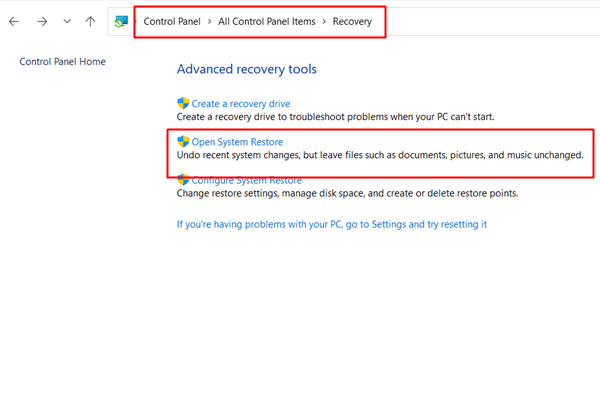Select the All Control Panel Items breadcrumb
This screenshot has height=405, width=600.
[x=266, y=21]
